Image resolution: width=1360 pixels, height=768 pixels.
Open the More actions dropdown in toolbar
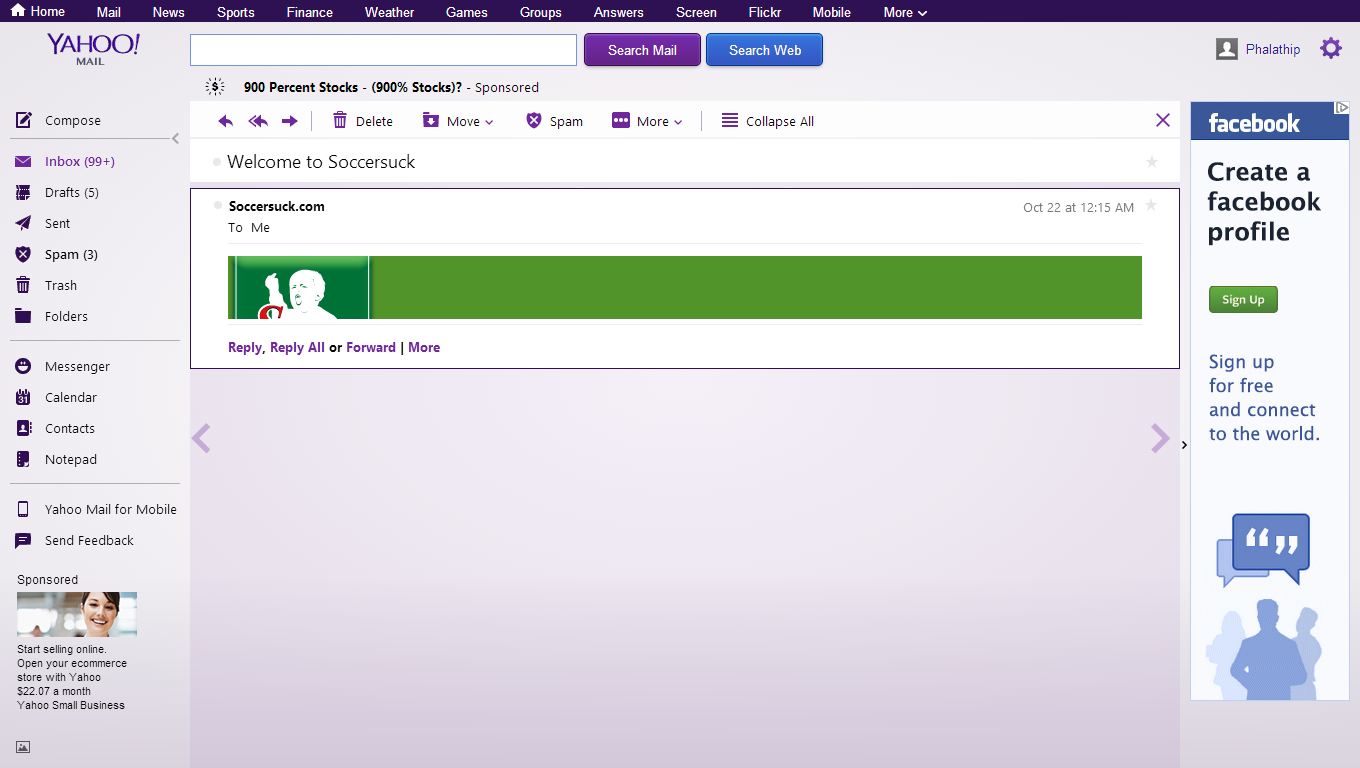[647, 121]
